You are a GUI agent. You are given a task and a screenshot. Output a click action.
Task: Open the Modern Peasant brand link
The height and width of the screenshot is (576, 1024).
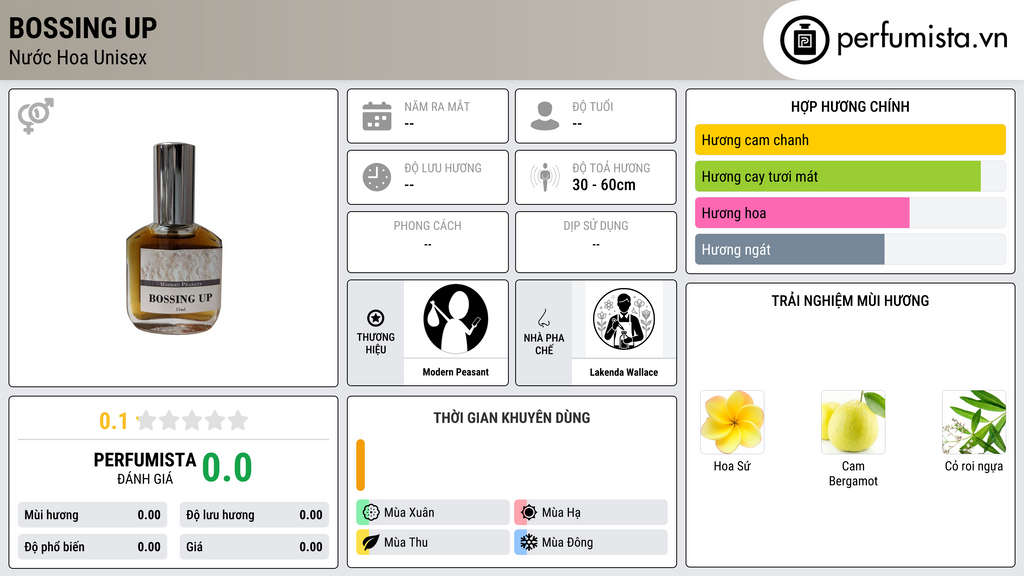coord(455,372)
